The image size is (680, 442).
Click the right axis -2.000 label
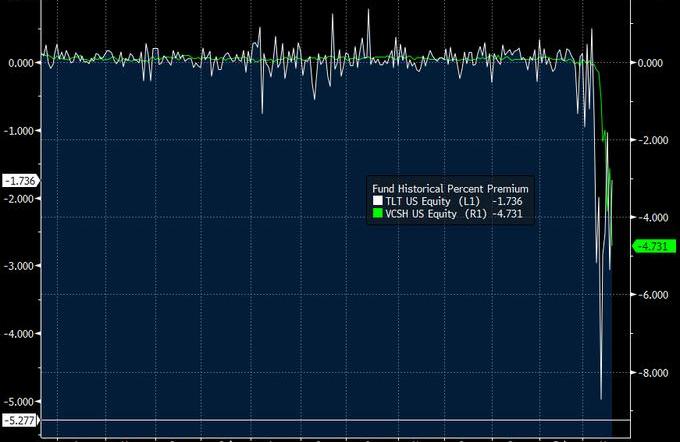[x=654, y=141]
